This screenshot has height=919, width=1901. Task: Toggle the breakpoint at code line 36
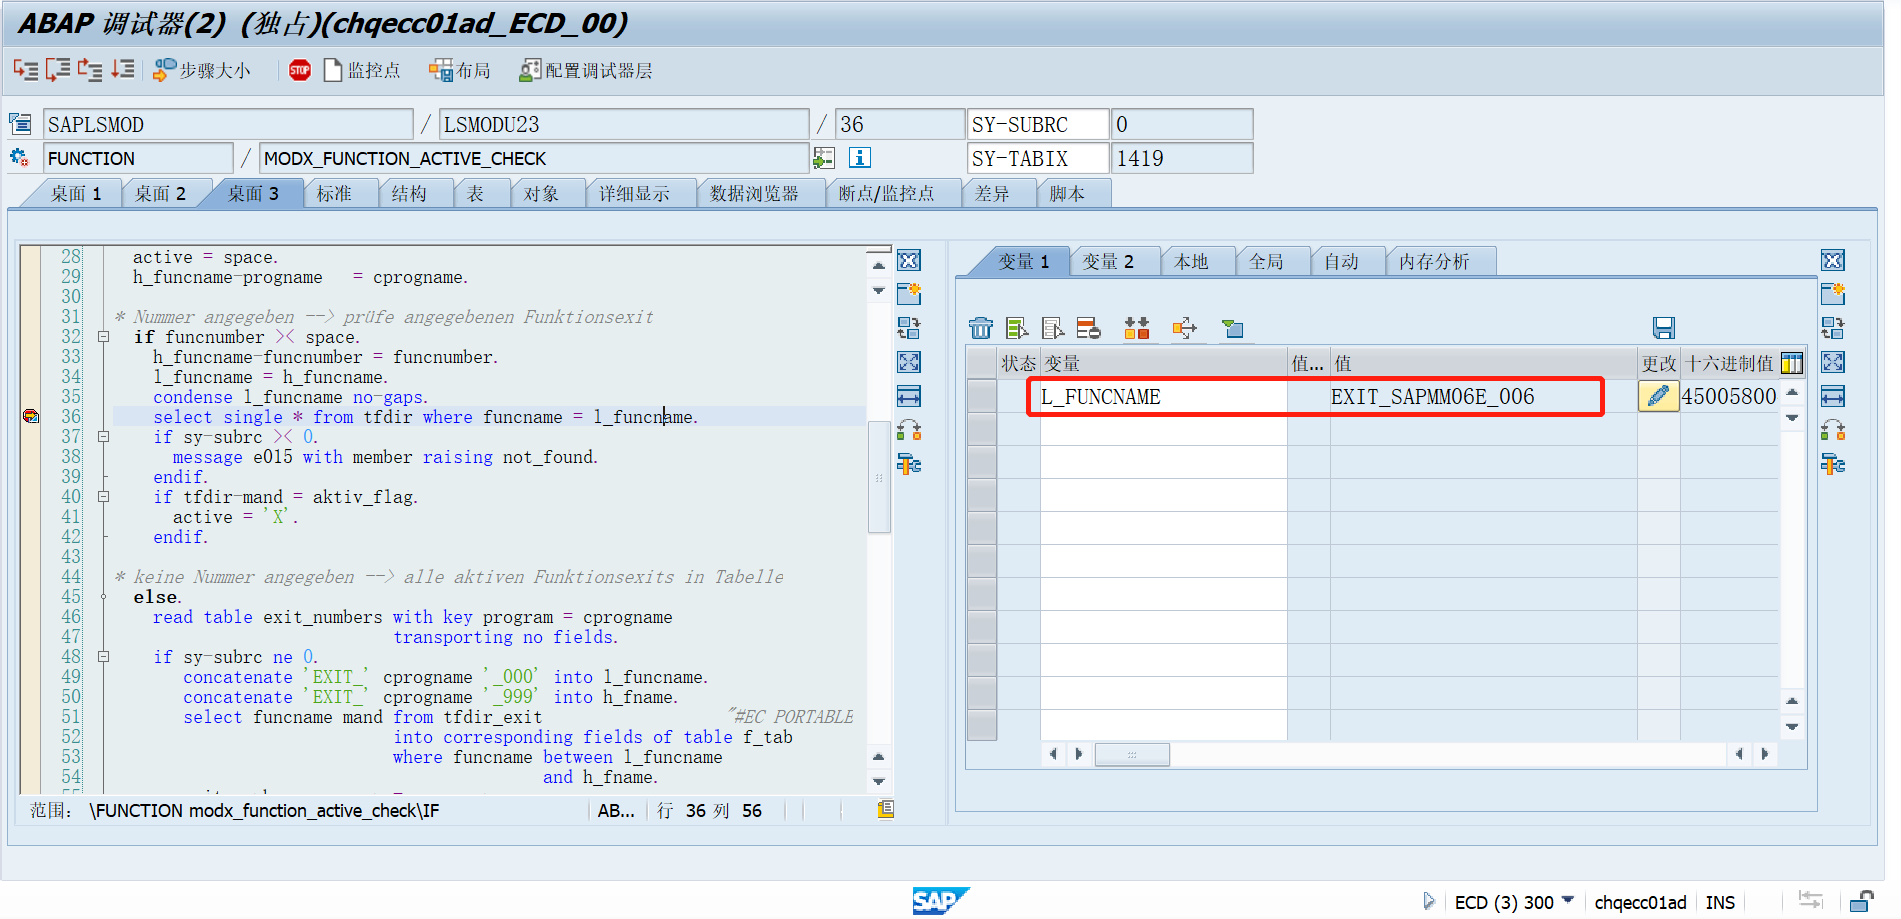point(30,416)
